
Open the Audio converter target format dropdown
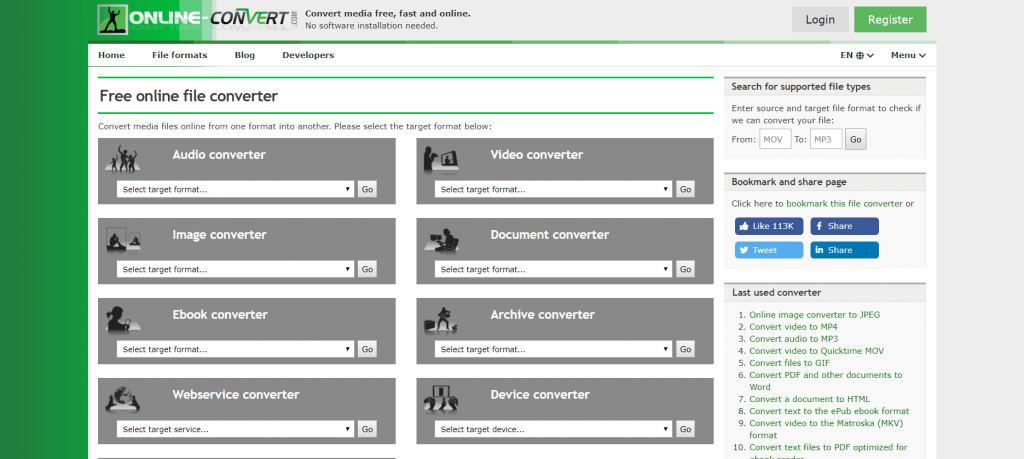[235, 189]
